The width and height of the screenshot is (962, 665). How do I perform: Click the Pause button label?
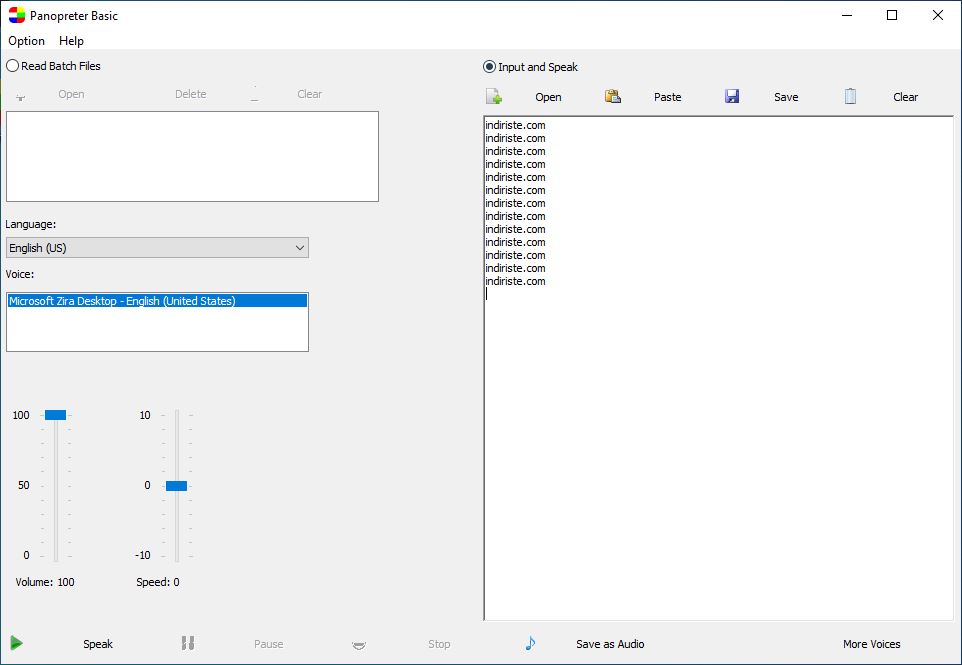coord(269,644)
